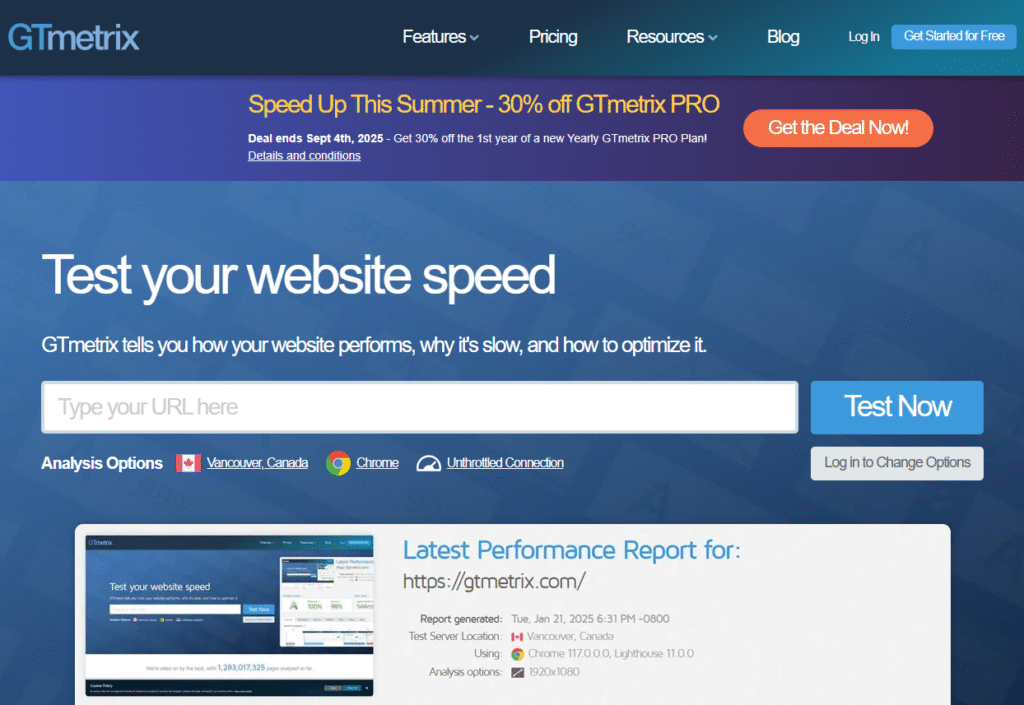Screen dimensions: 1024x705
Task: Click the GTmetrix tells you how tagline
Action: click(x=374, y=345)
